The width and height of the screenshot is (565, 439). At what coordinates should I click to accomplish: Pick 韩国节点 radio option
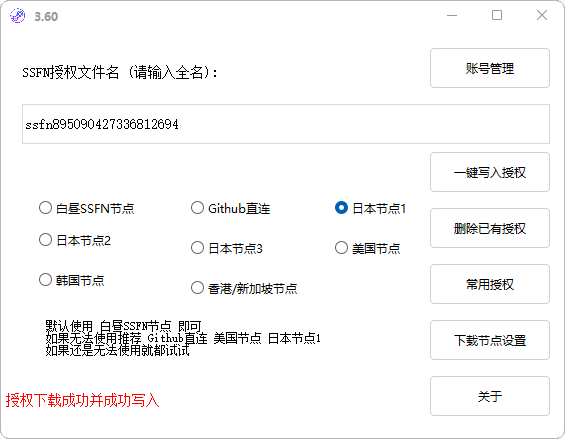(x=72, y=280)
